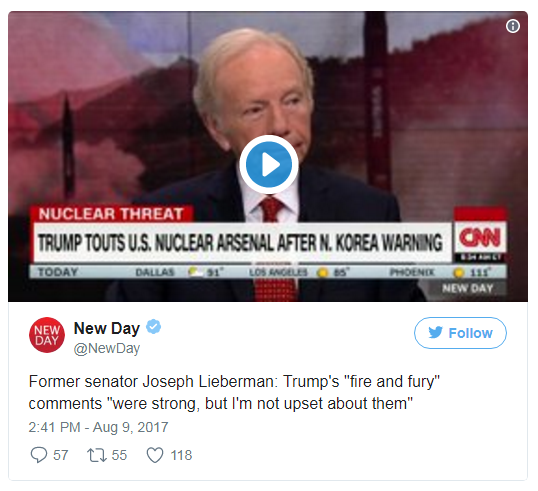Image resolution: width=538 pixels, height=491 pixels.
Task: Click the Twitter bird icon in Follow button
Action: (x=435, y=332)
